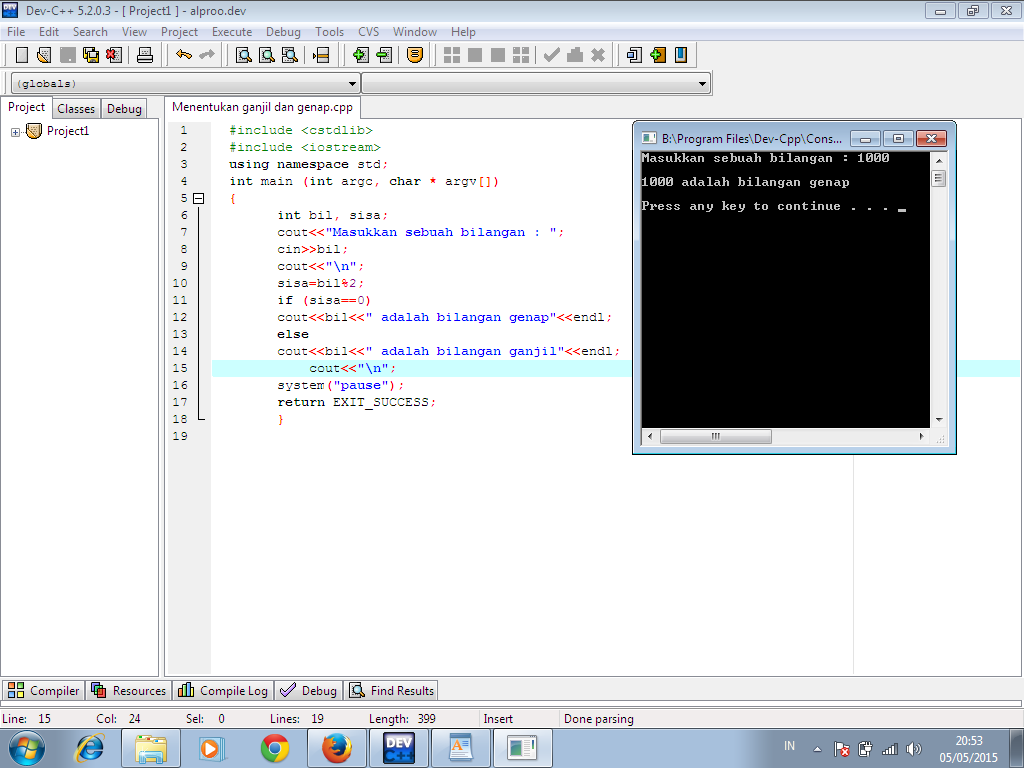
Task: Click the Project Options toolbar icon
Action: pyautogui.click(x=415, y=55)
